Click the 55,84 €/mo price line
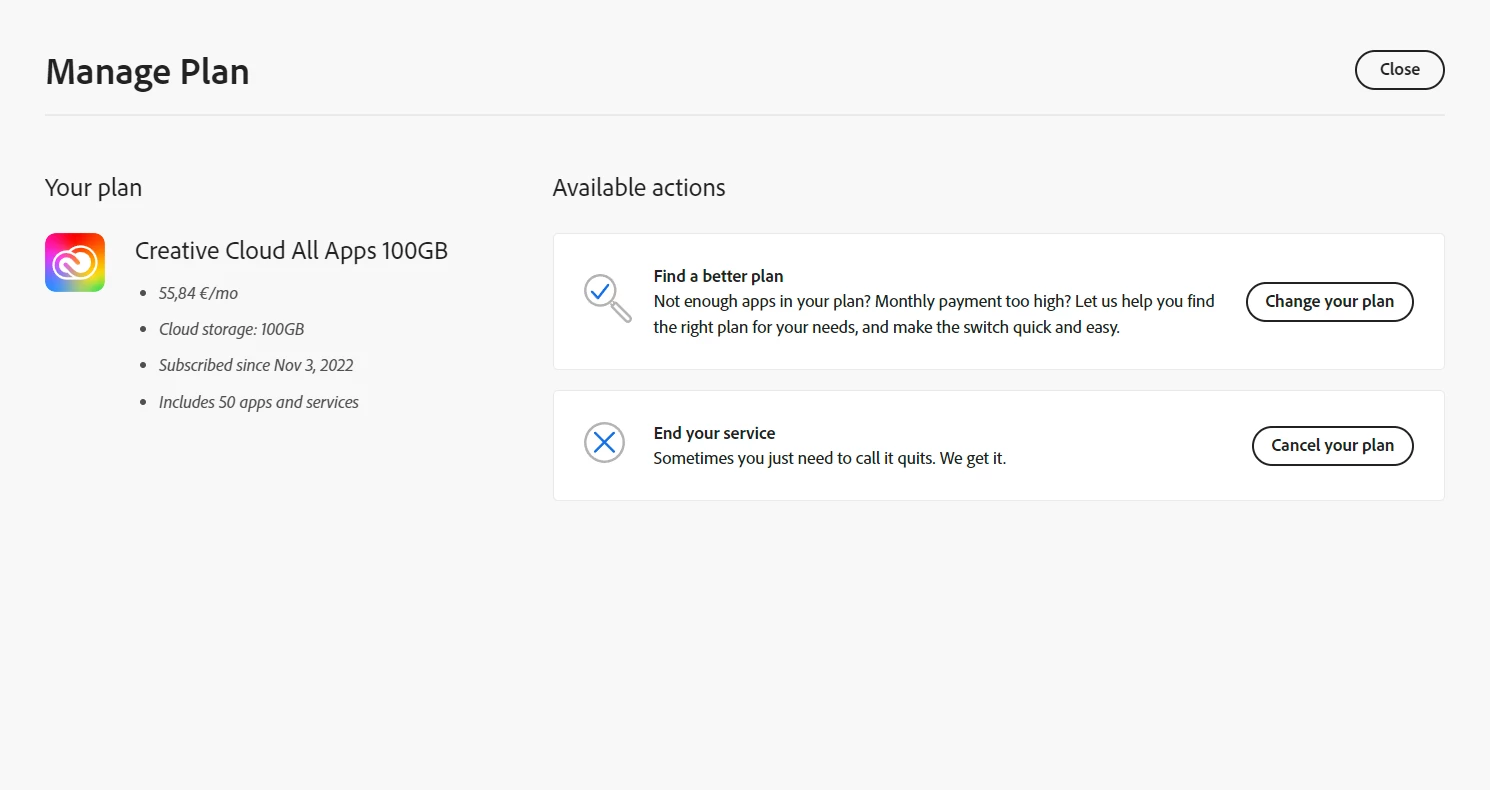The height and width of the screenshot is (790, 1490). click(x=198, y=293)
